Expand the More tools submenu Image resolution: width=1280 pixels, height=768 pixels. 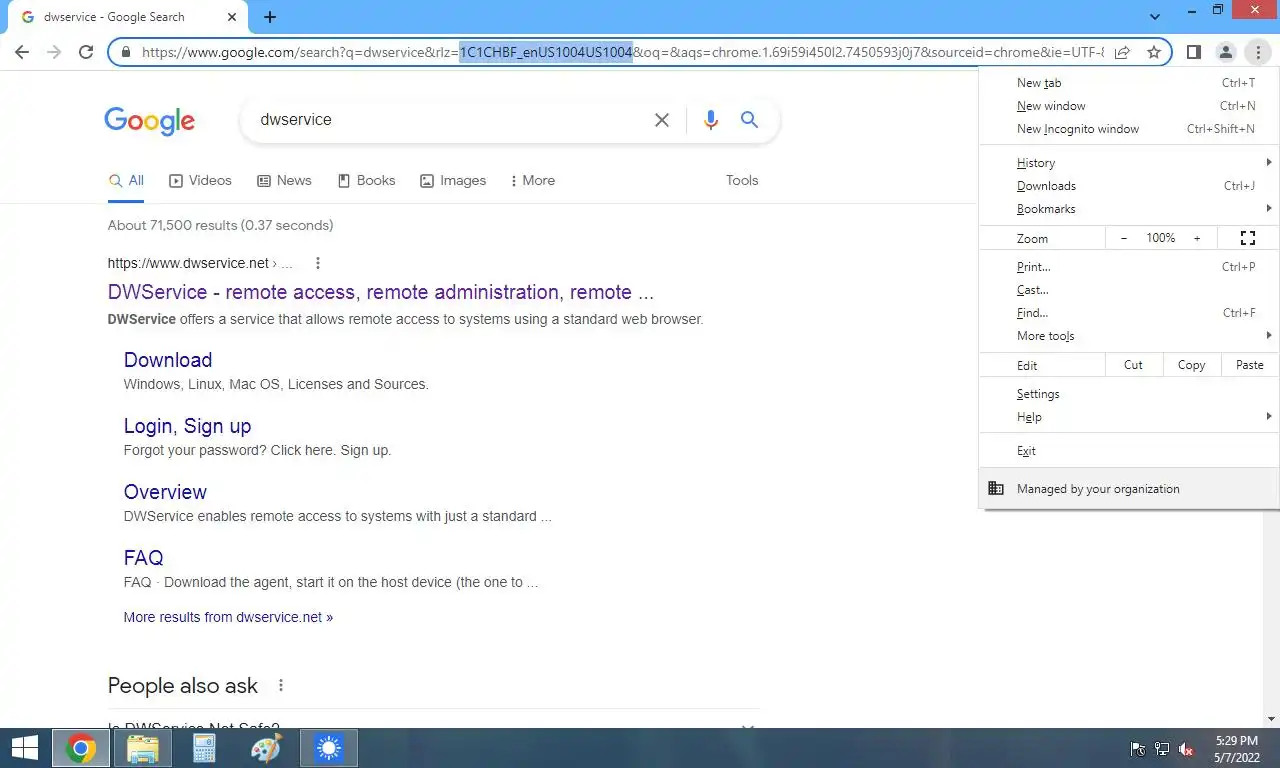1129,336
